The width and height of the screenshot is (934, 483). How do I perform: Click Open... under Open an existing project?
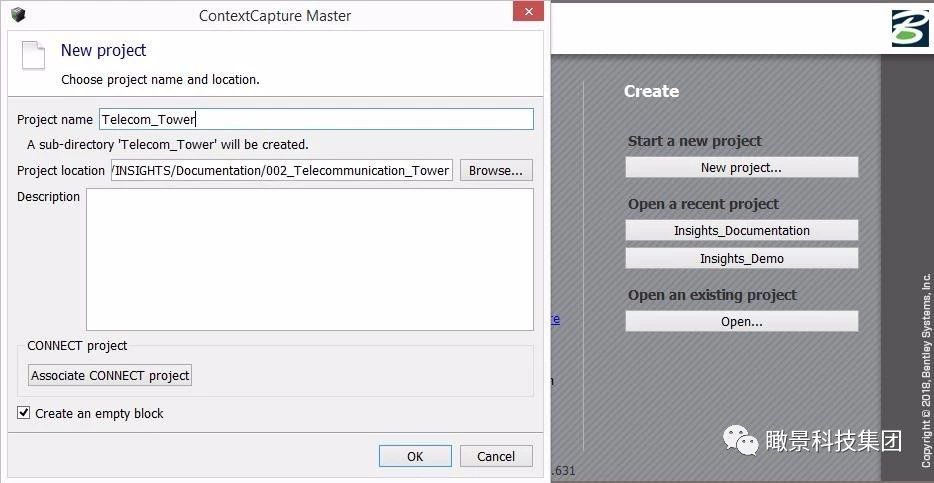[742, 322]
